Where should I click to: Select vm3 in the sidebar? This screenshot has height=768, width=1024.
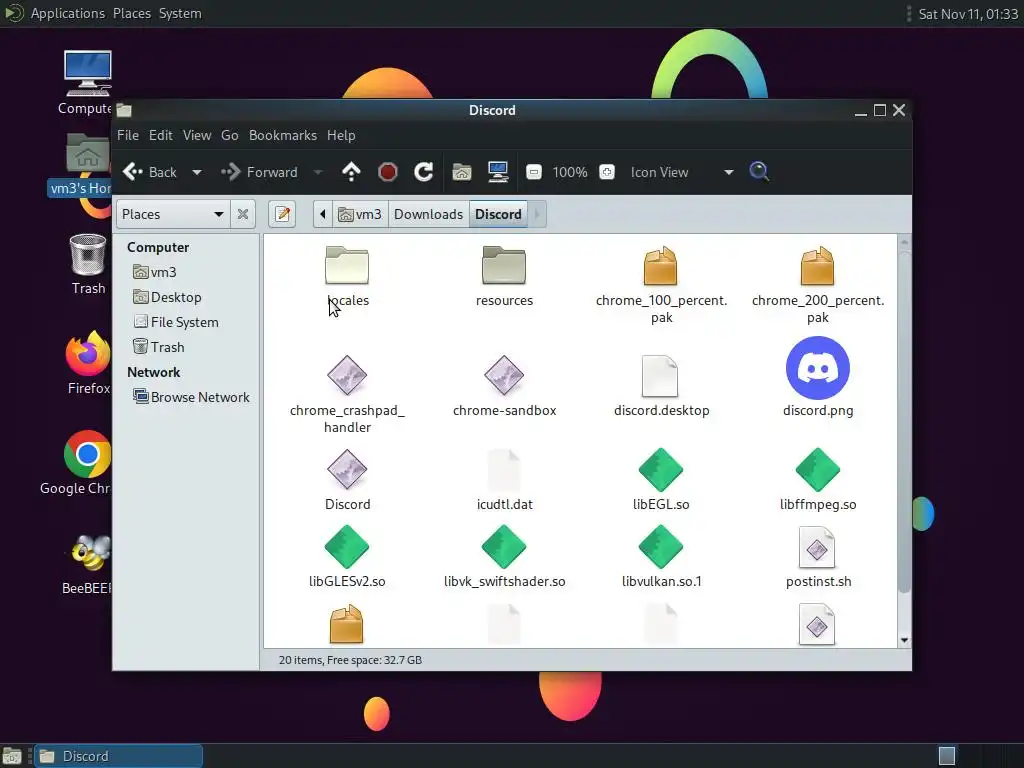tap(155, 272)
